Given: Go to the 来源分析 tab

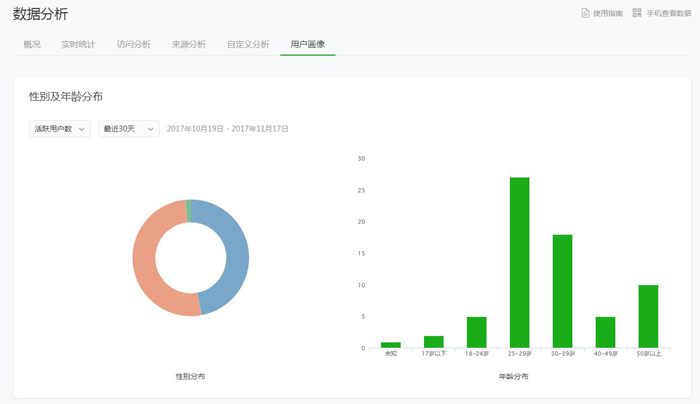Looking at the screenshot, I should pyautogui.click(x=188, y=44).
